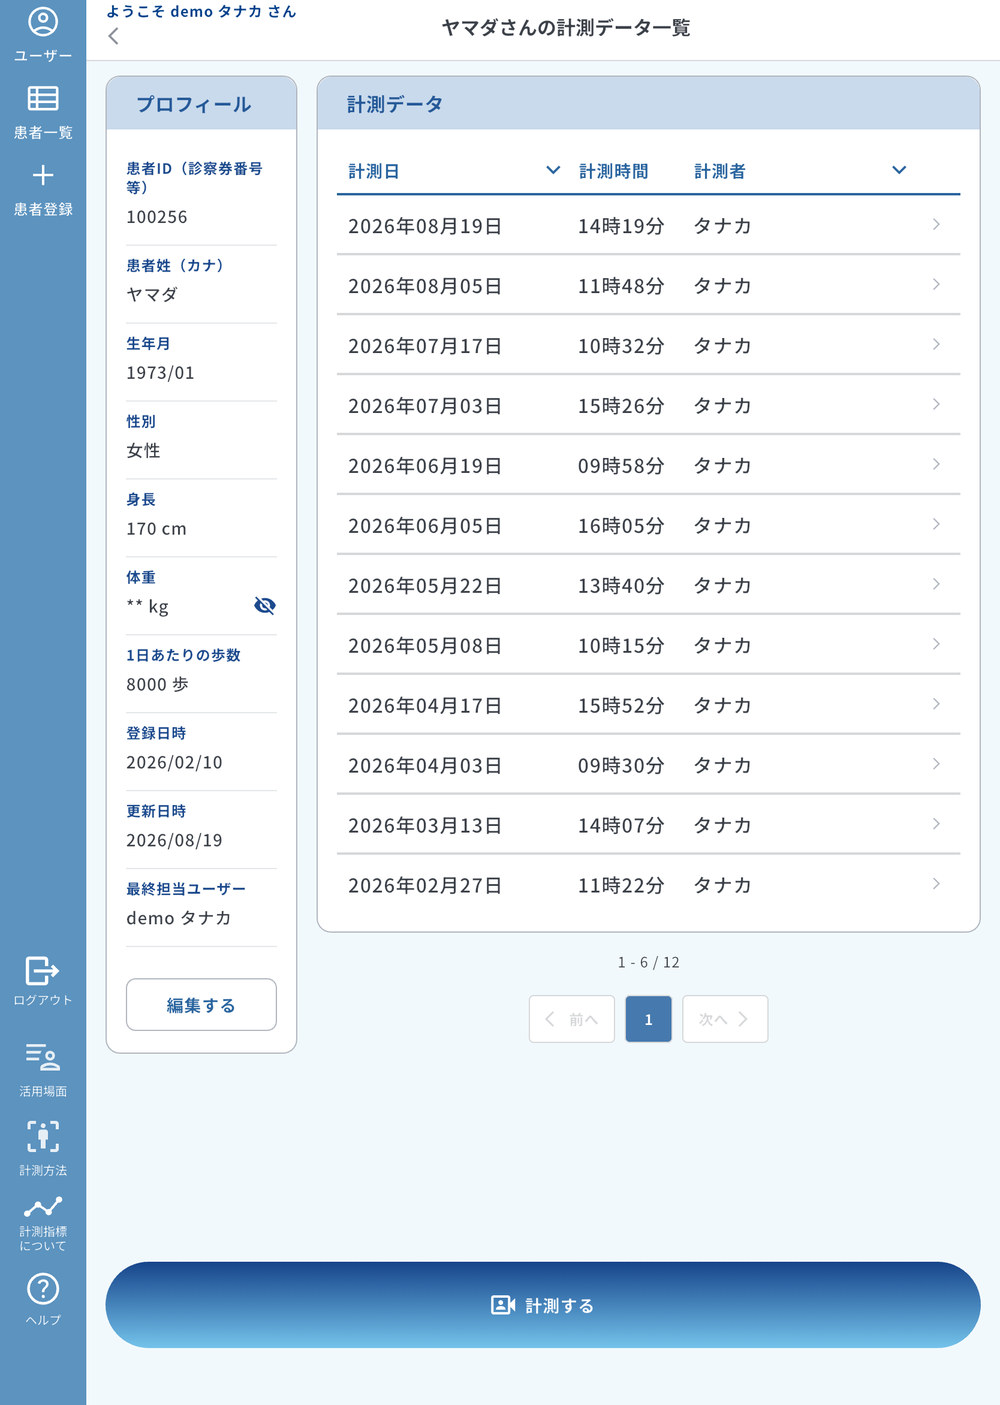Open 計測指標について chart icon
Image resolution: width=1000 pixels, height=1405 pixels.
tap(43, 1207)
